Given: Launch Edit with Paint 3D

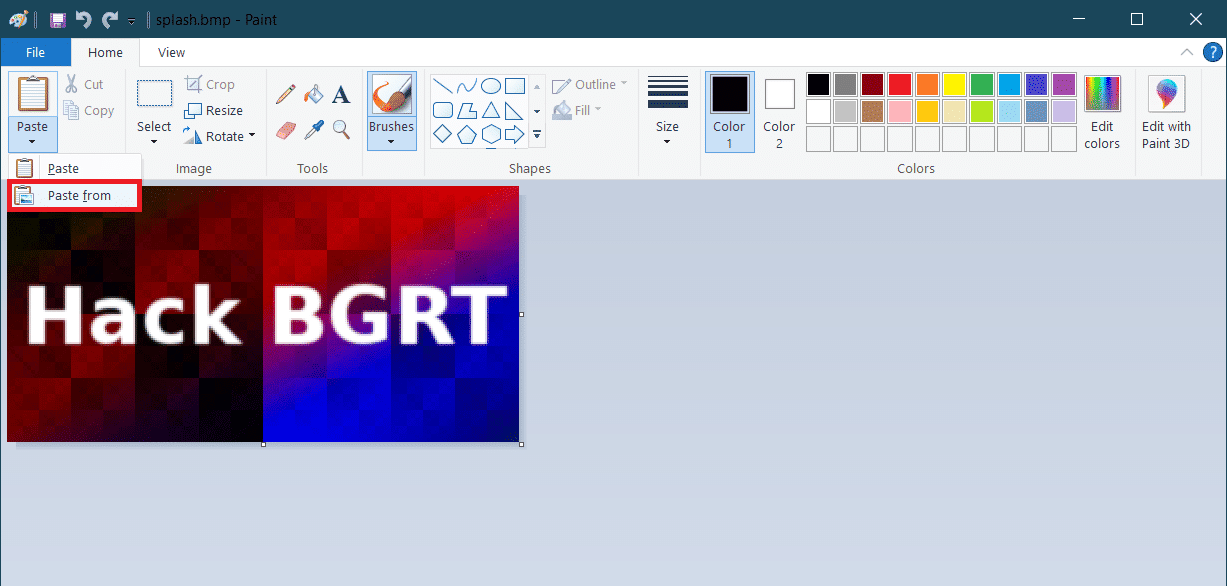Looking at the screenshot, I should click(1165, 110).
